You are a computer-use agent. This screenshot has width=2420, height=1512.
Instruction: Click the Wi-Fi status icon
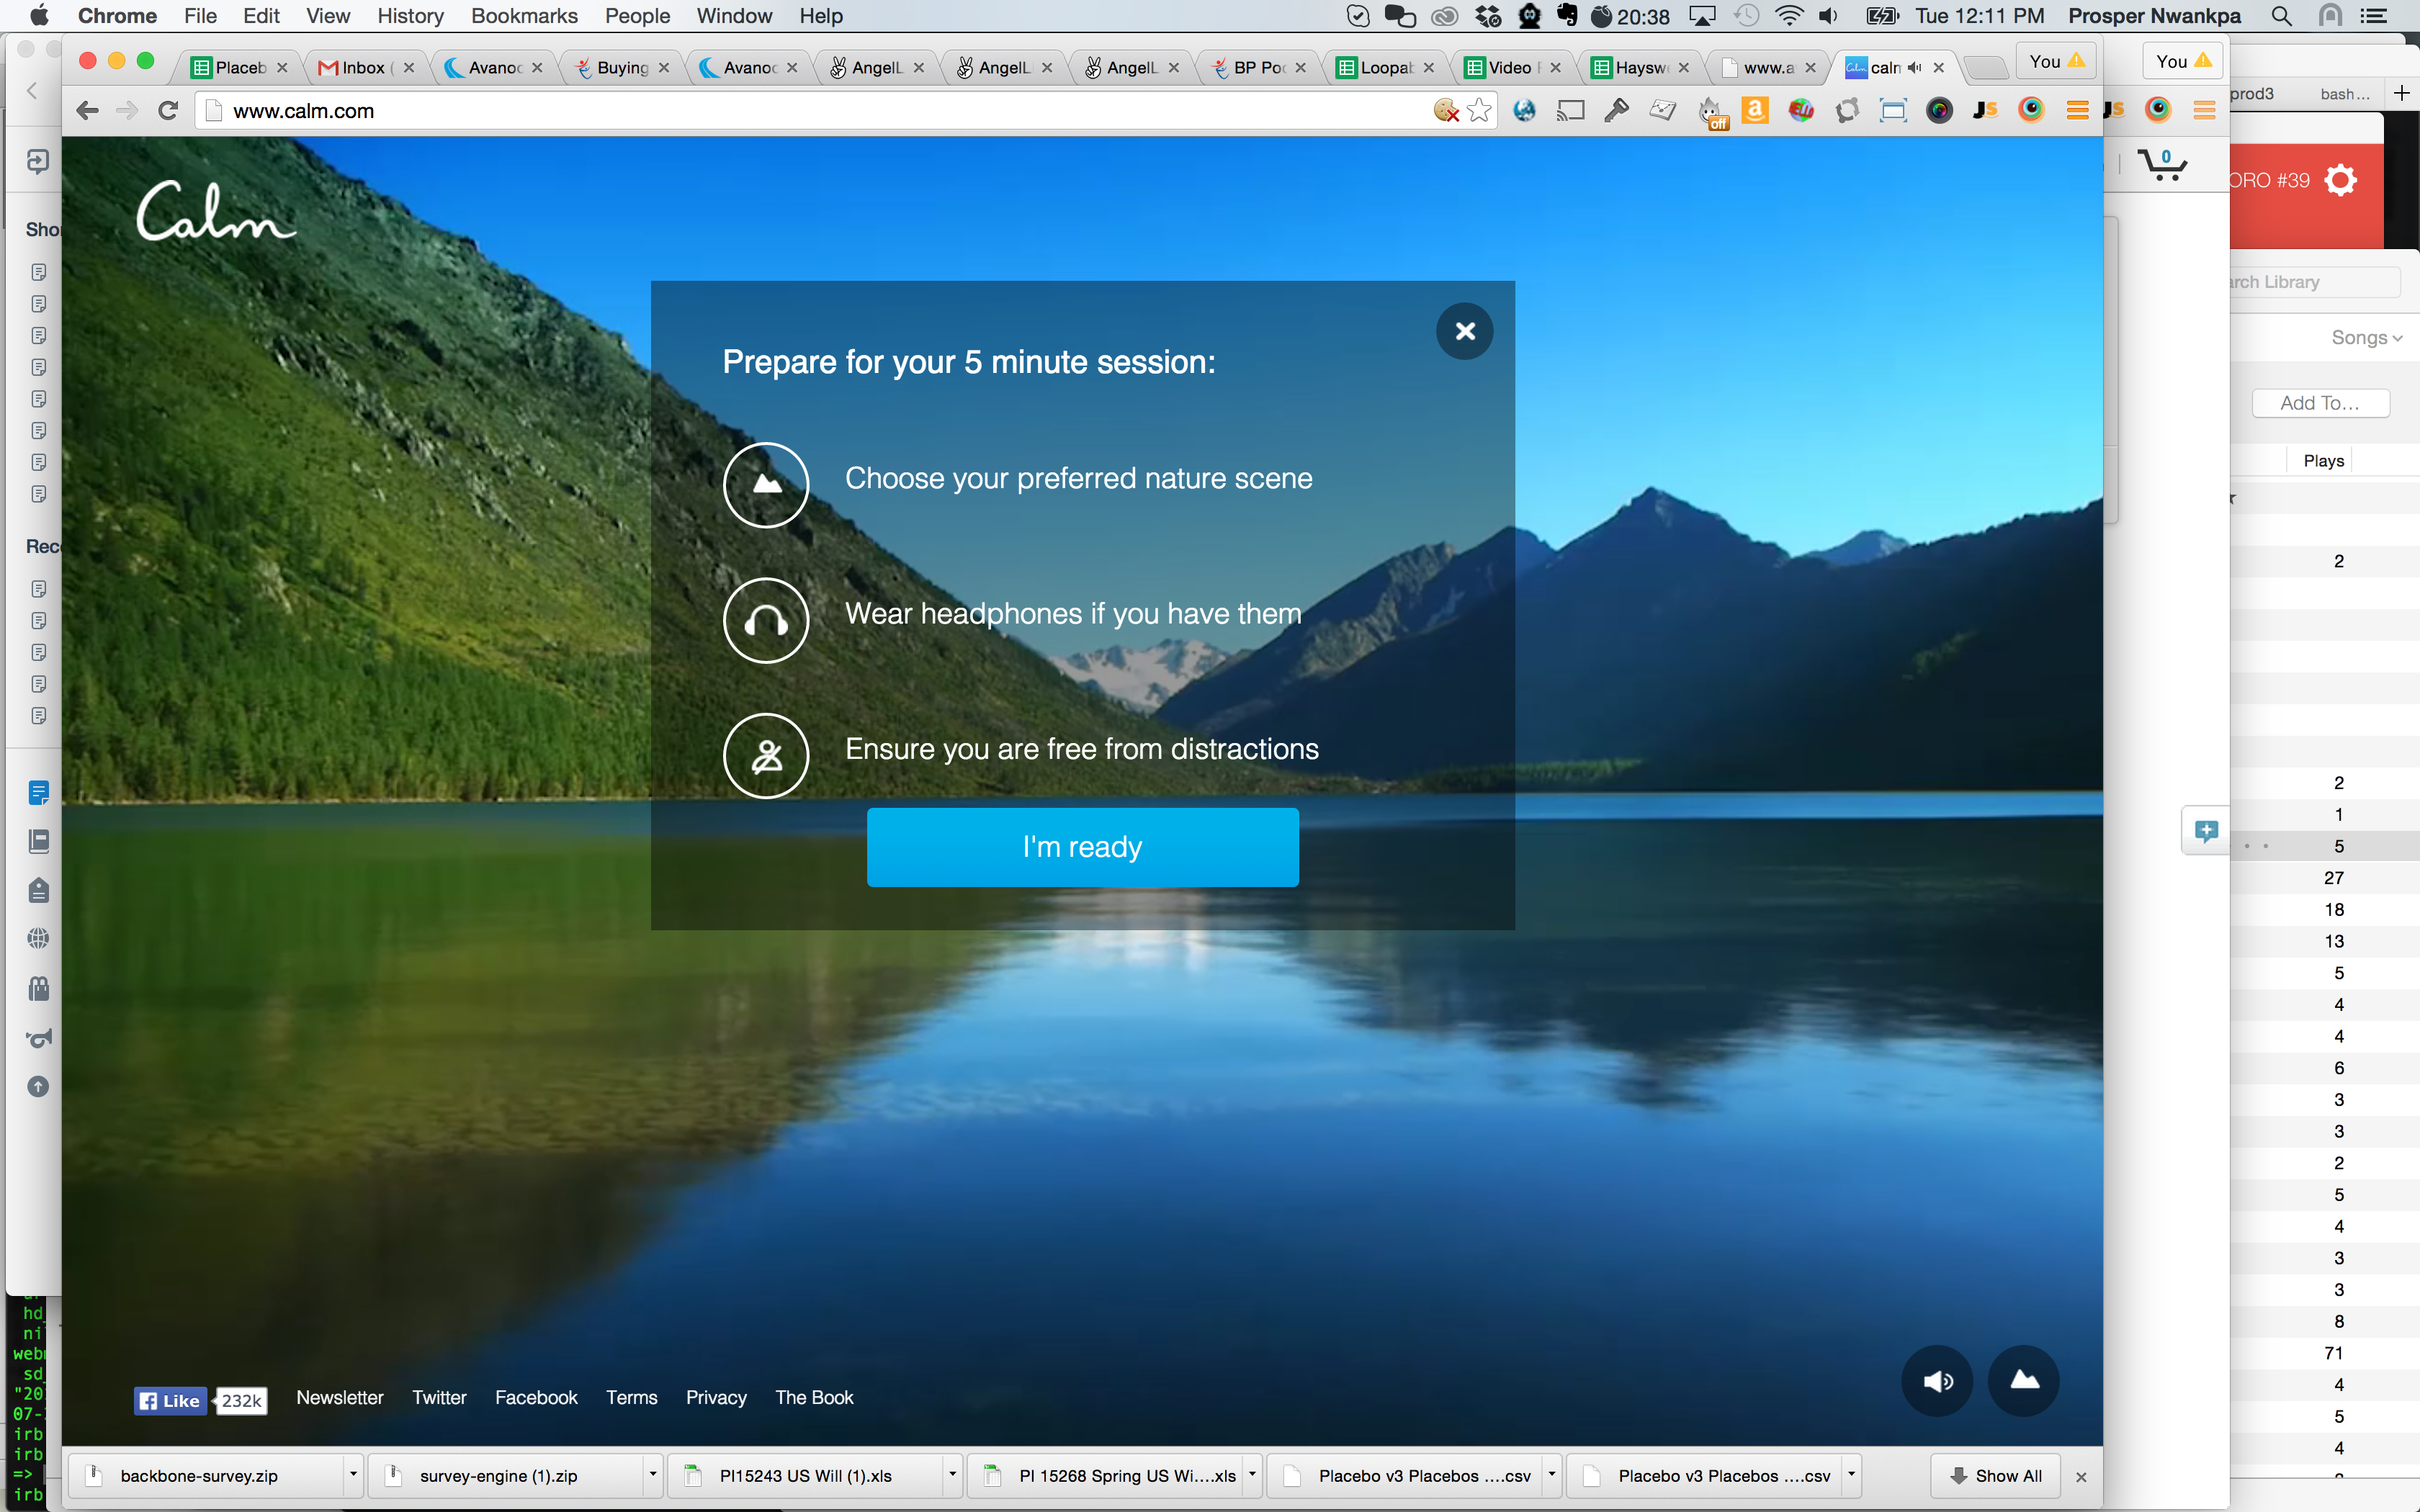[1788, 16]
